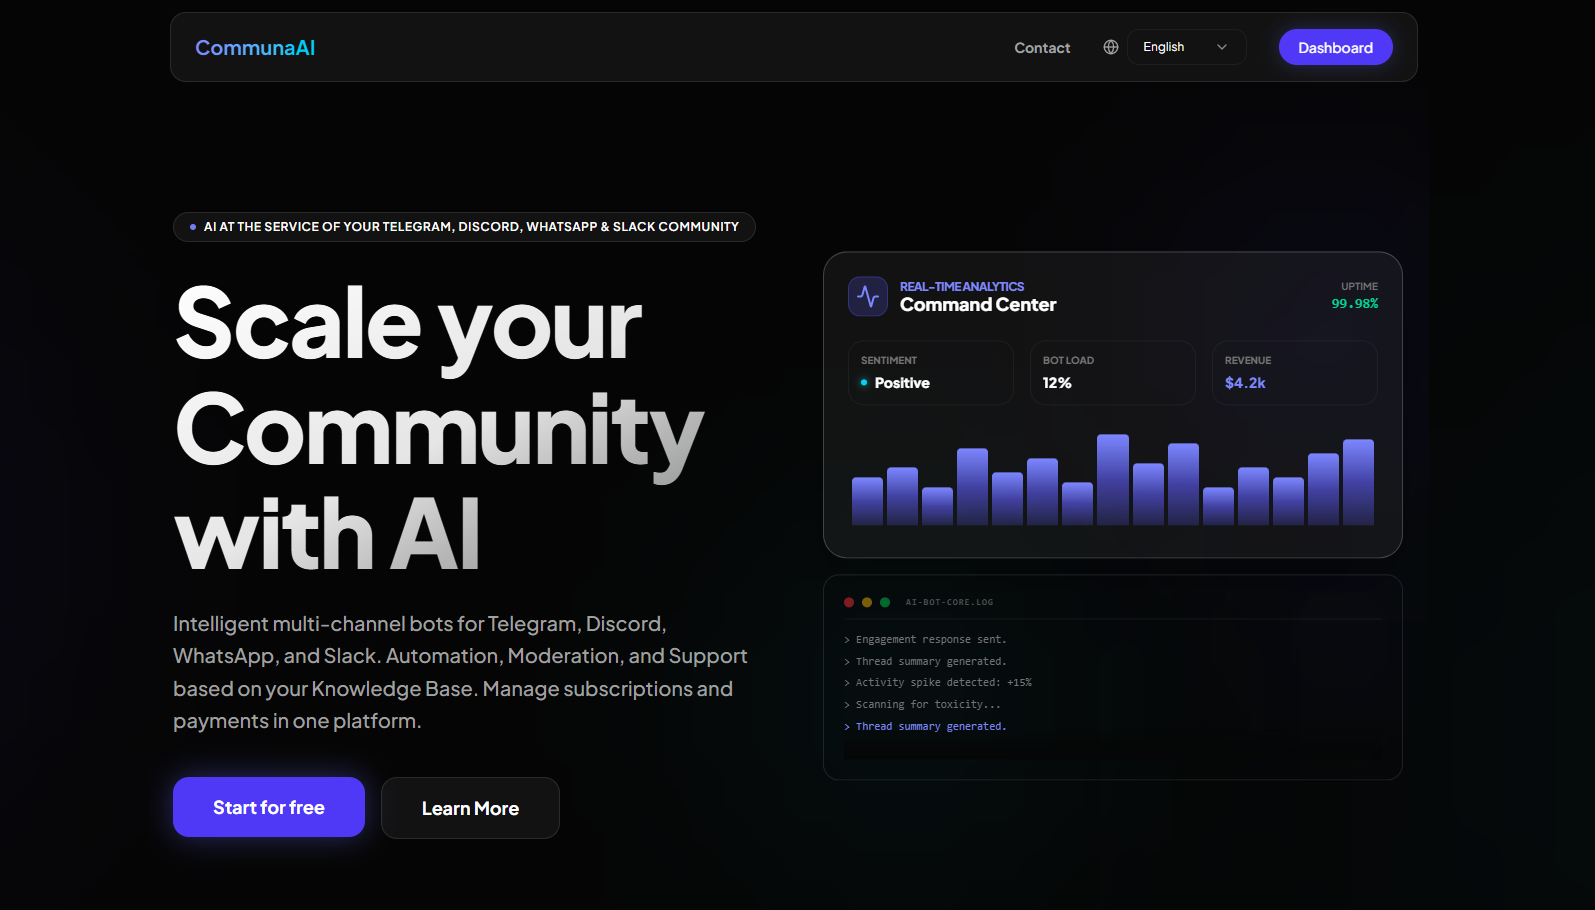Select the Sentiment Positive card
This screenshot has height=910, width=1595.
930,373
